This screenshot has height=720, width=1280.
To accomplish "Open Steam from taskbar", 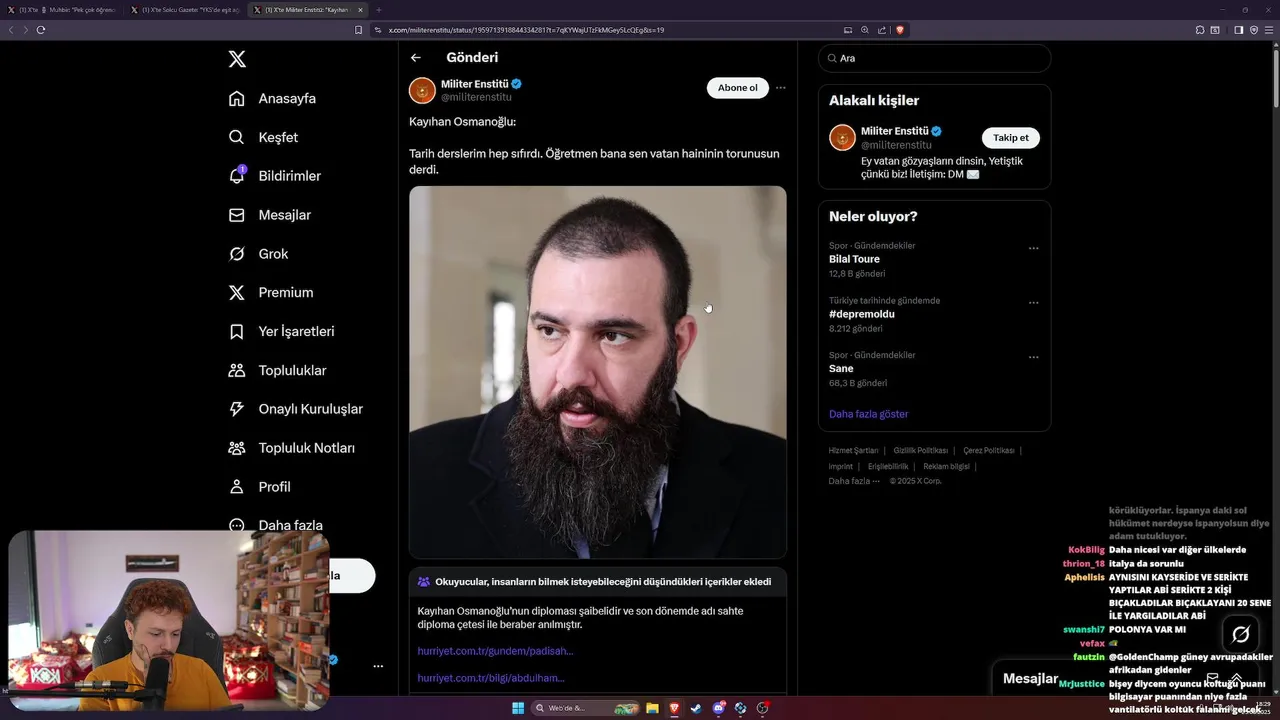I will [696, 708].
